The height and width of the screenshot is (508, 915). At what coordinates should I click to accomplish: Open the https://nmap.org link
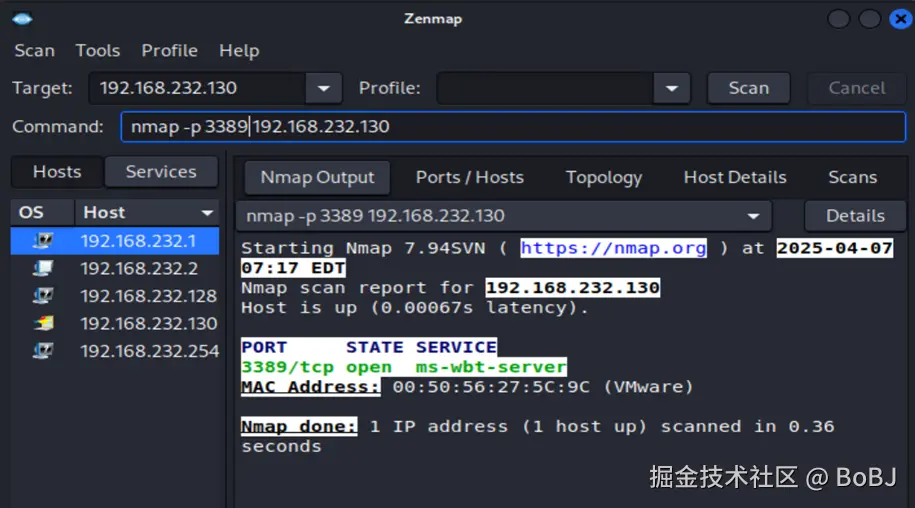pos(613,248)
